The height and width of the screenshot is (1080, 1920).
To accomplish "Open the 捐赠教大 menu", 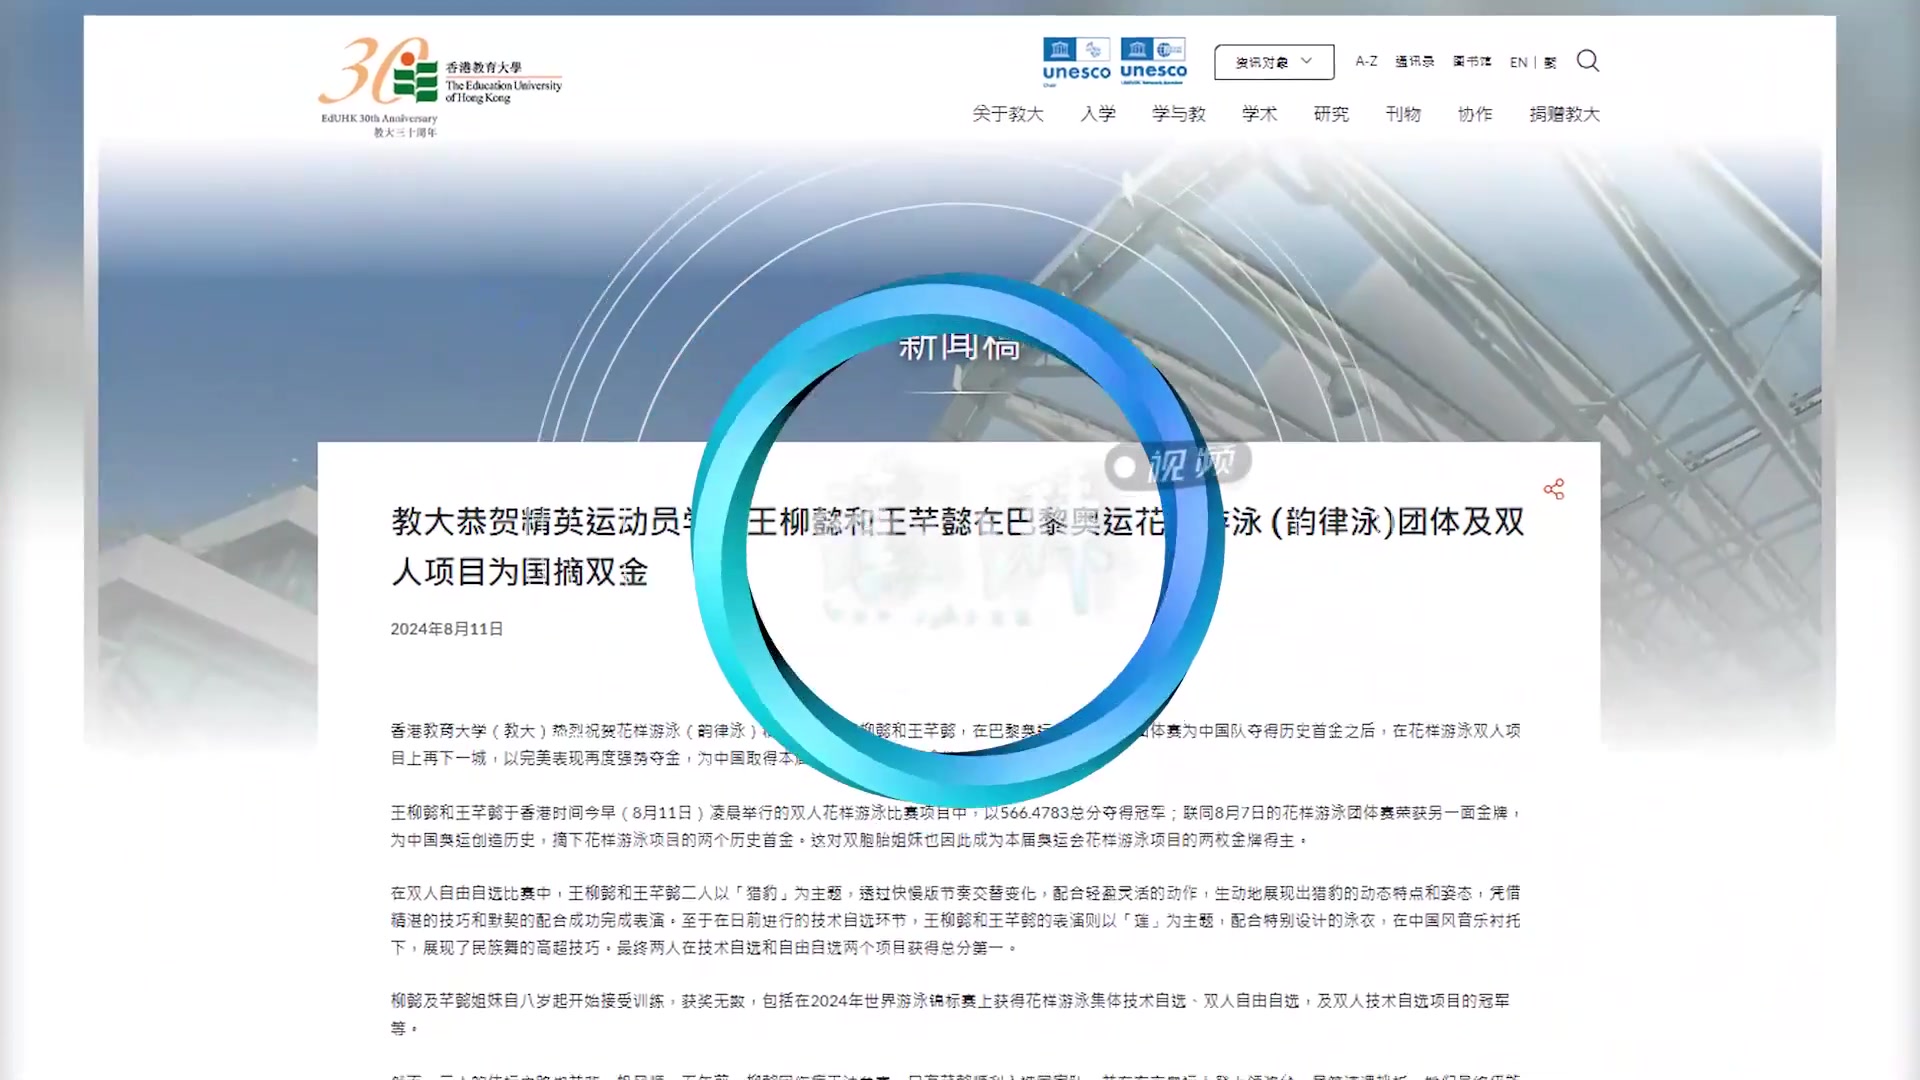I will 1564,114.
